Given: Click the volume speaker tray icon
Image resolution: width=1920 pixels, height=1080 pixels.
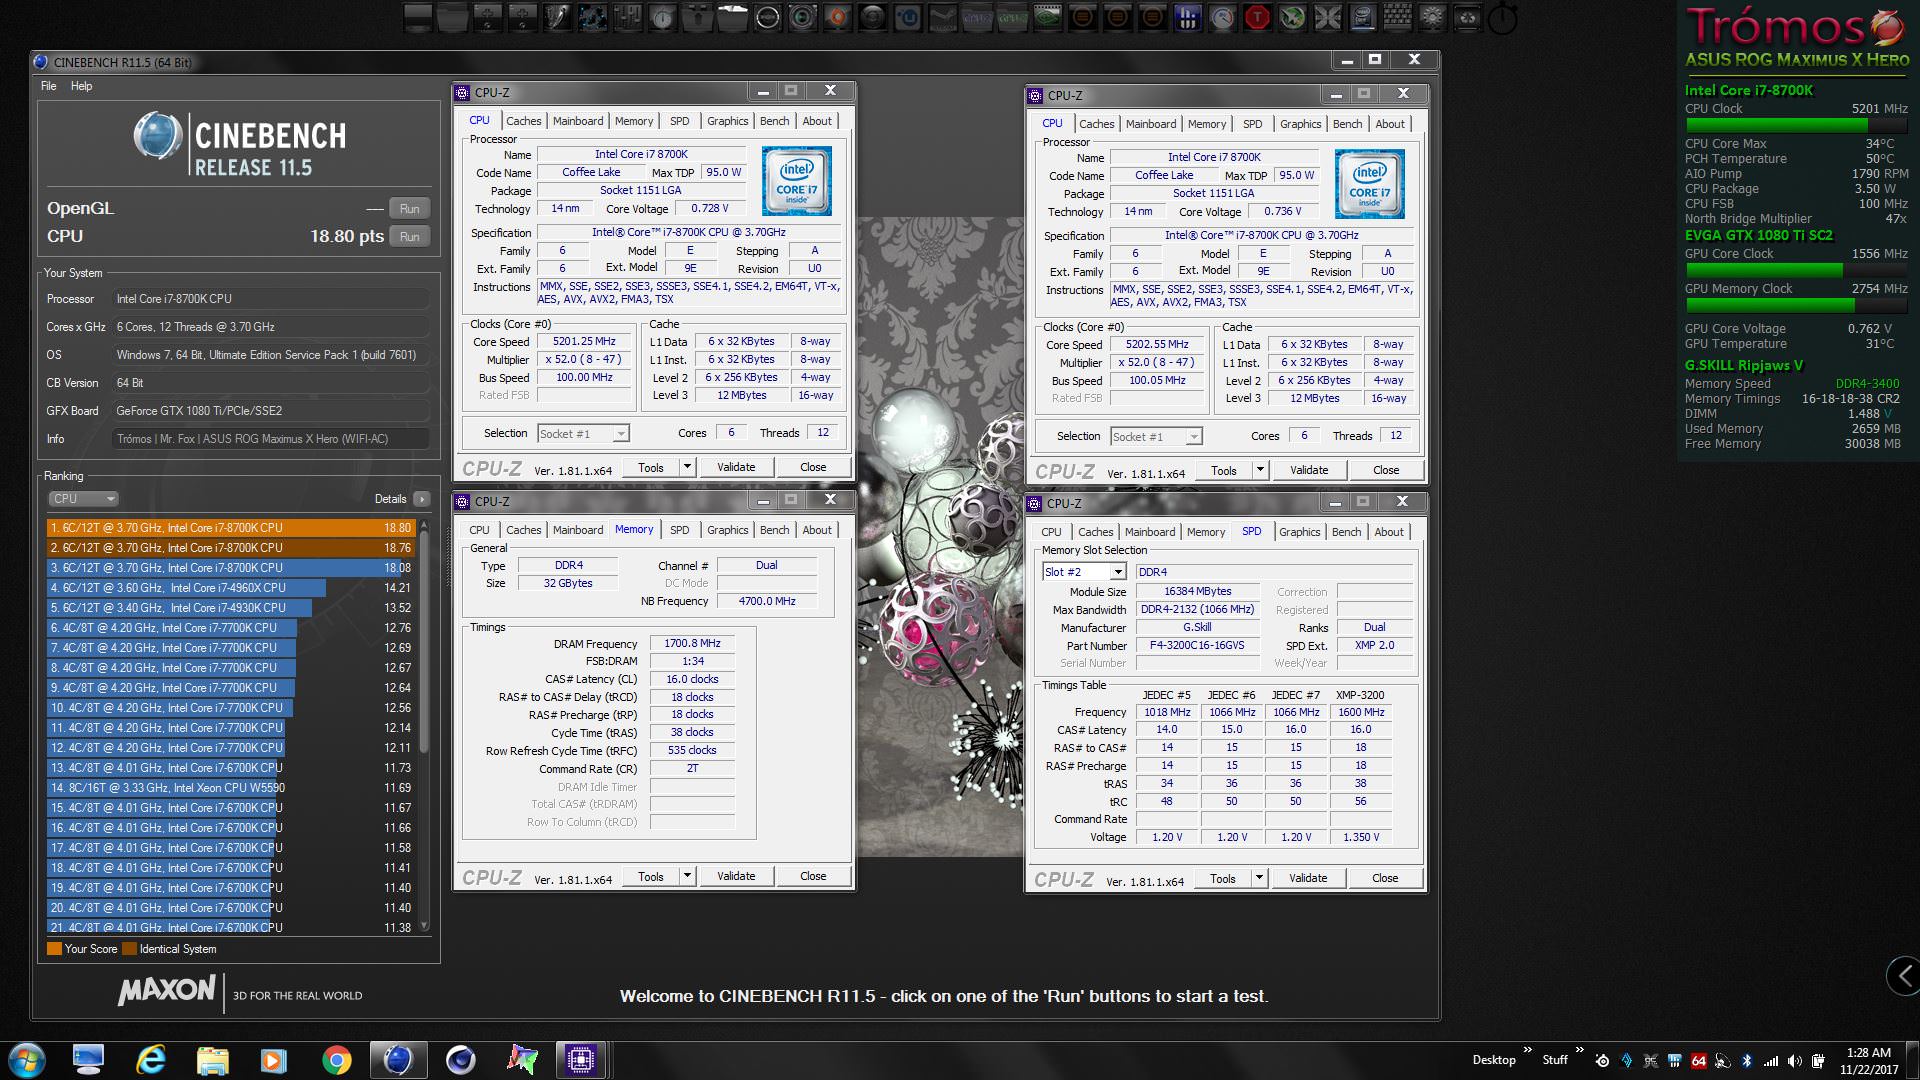Looking at the screenshot, I should coord(1794,1061).
